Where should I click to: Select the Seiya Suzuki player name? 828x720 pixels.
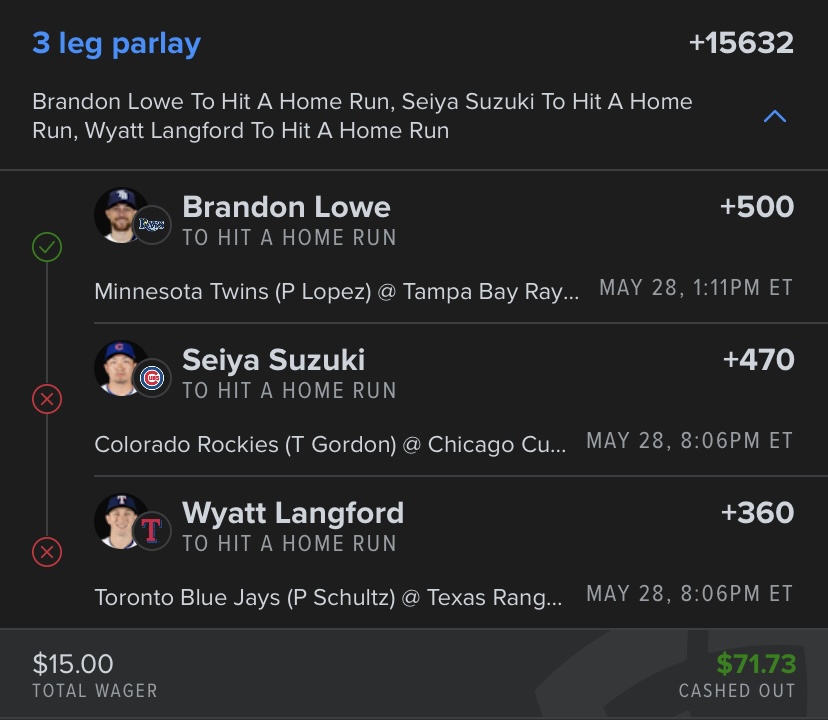[273, 360]
